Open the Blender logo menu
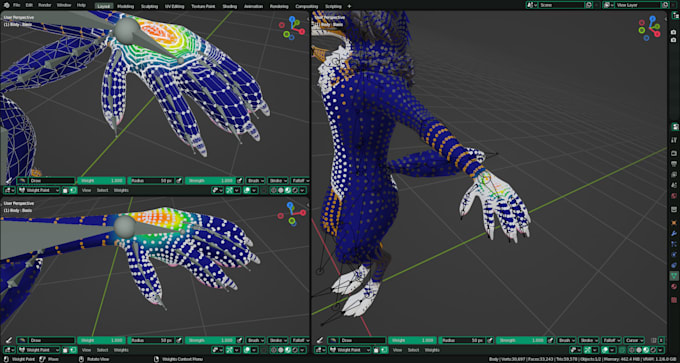Image resolution: width=680 pixels, height=363 pixels. [x=7, y=5]
